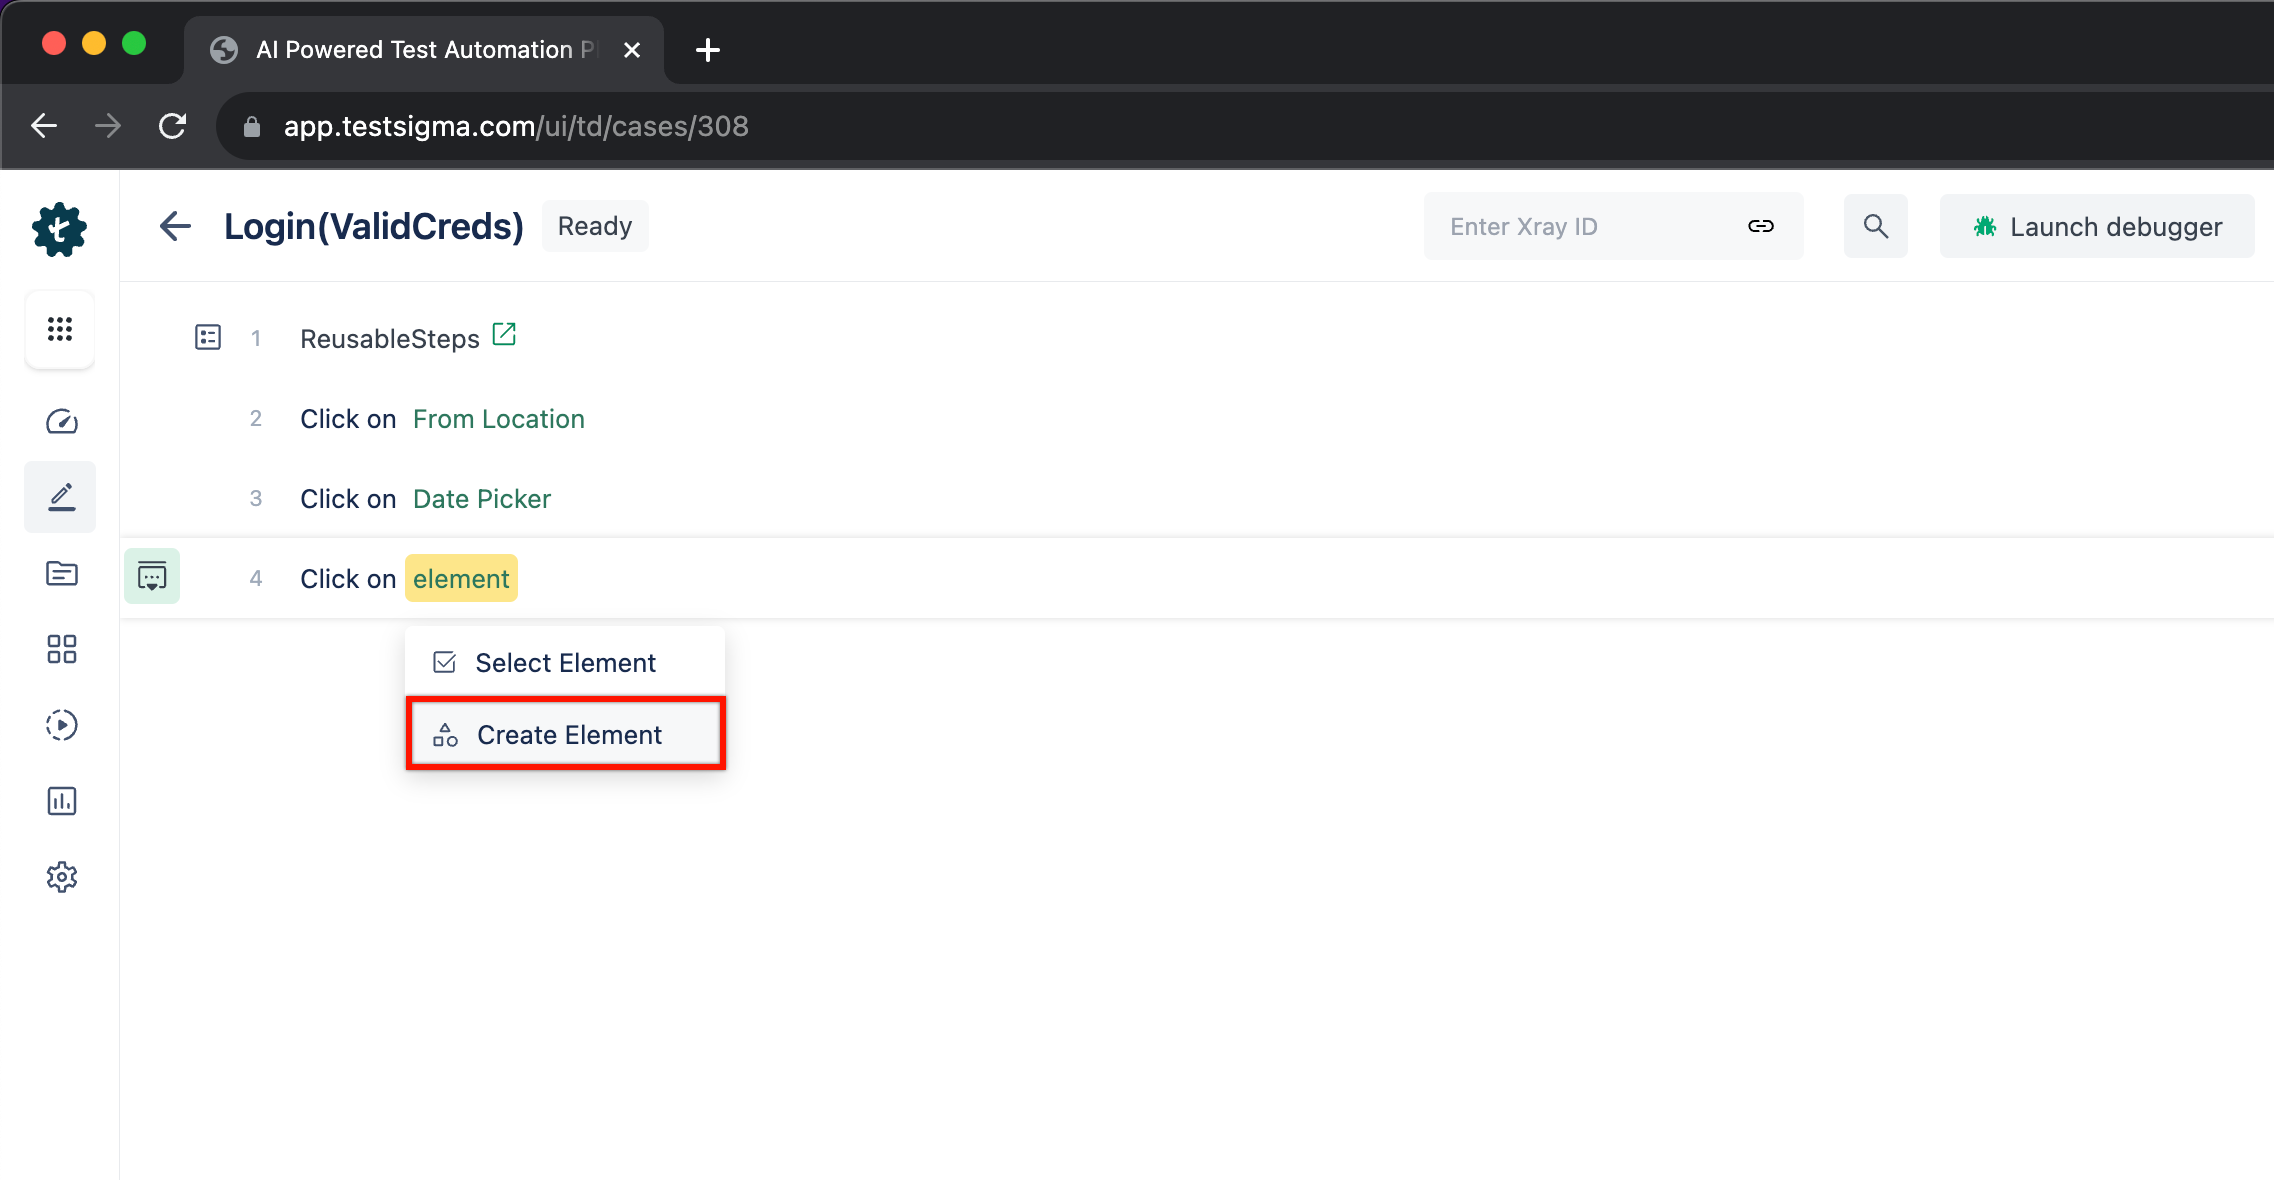This screenshot has height=1180, width=2274.
Task: Click the back arrow to navigate away
Action: point(176,225)
